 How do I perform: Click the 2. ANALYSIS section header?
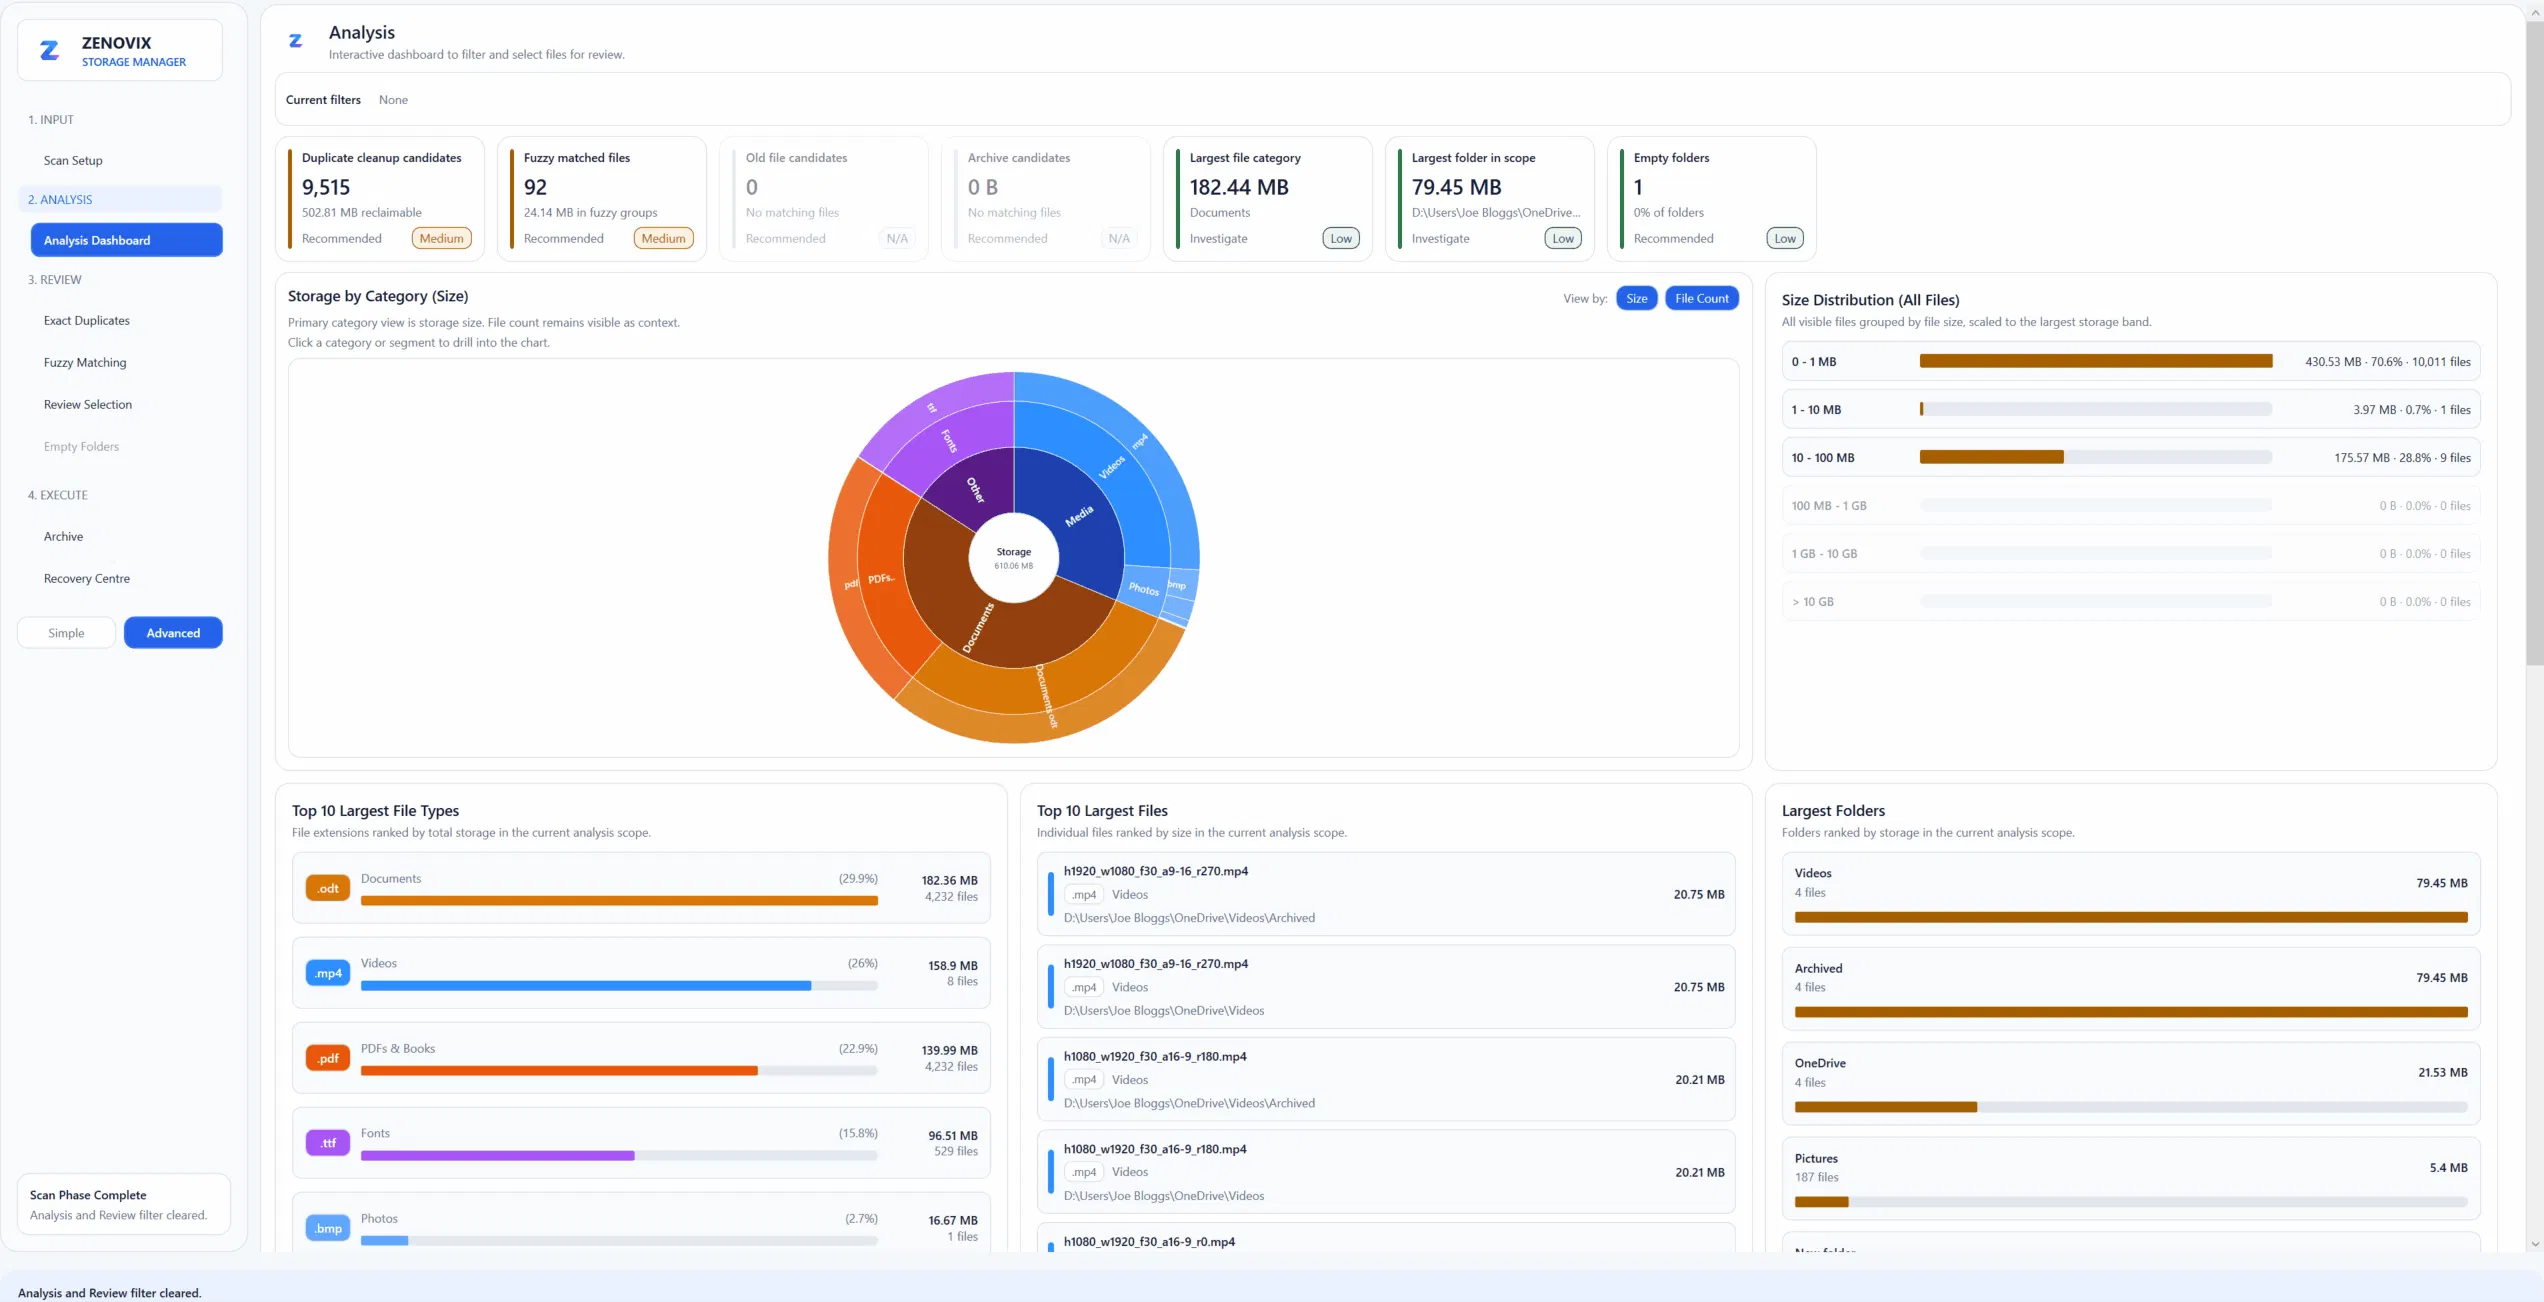(x=120, y=199)
